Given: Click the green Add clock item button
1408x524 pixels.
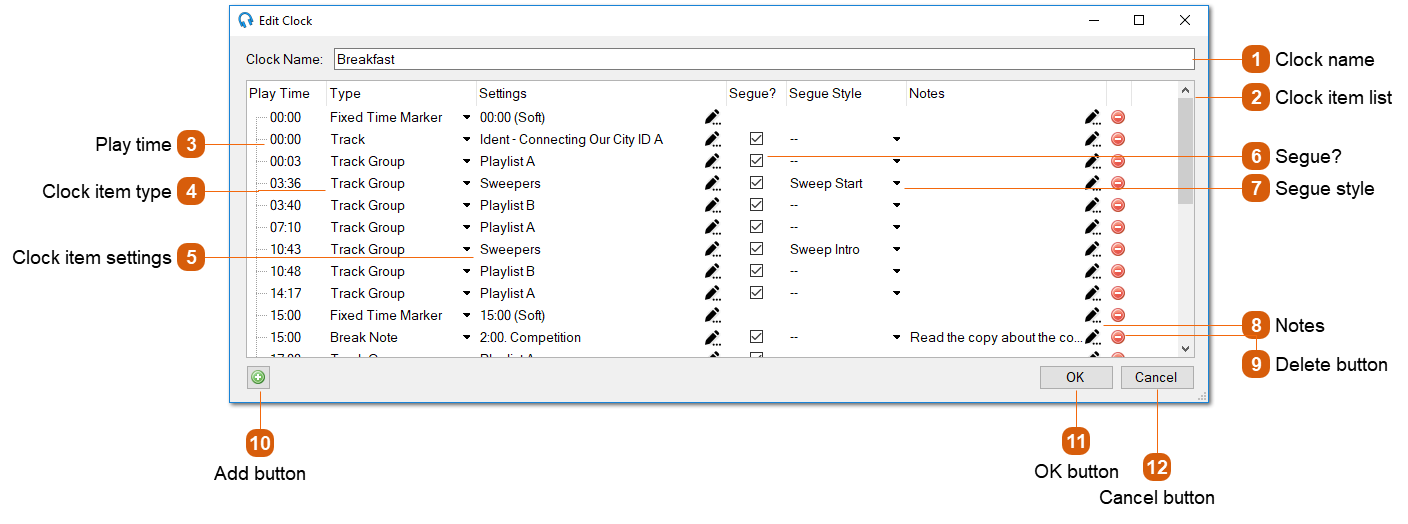Looking at the screenshot, I should (258, 377).
